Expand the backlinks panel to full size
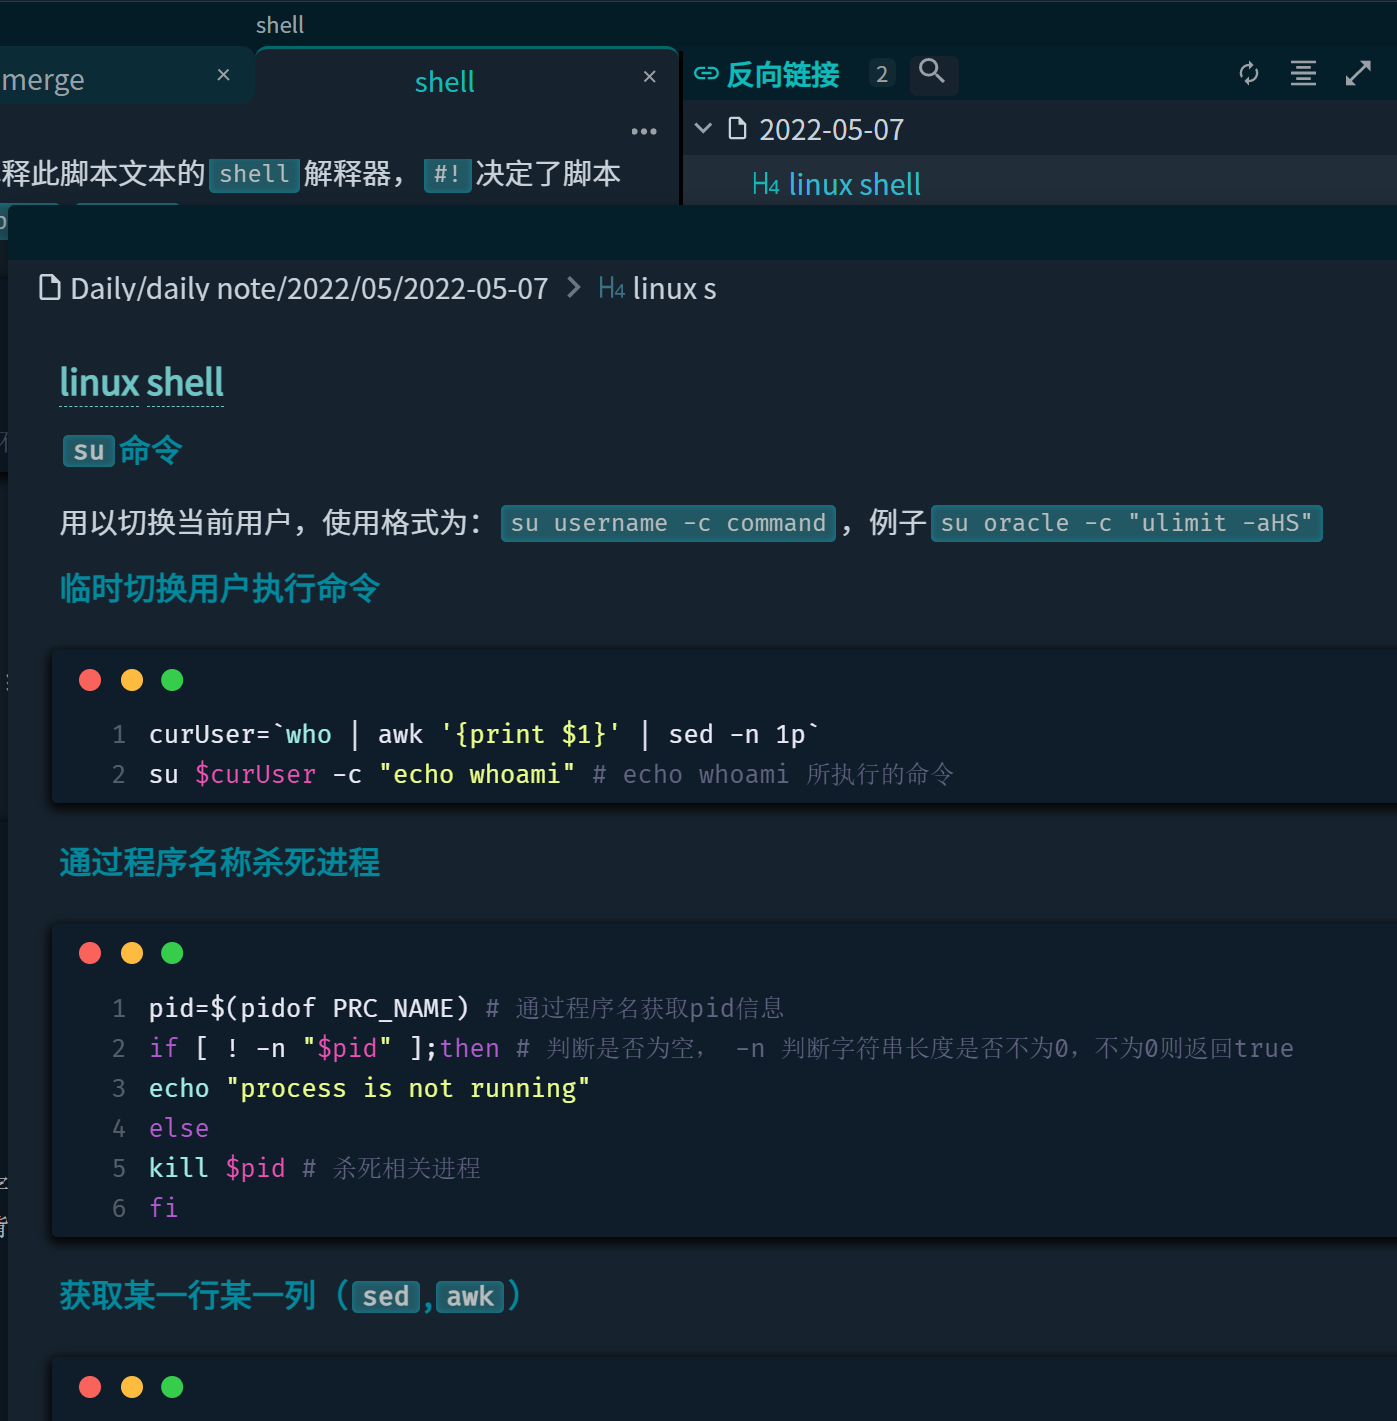This screenshot has width=1397, height=1421. point(1358,73)
